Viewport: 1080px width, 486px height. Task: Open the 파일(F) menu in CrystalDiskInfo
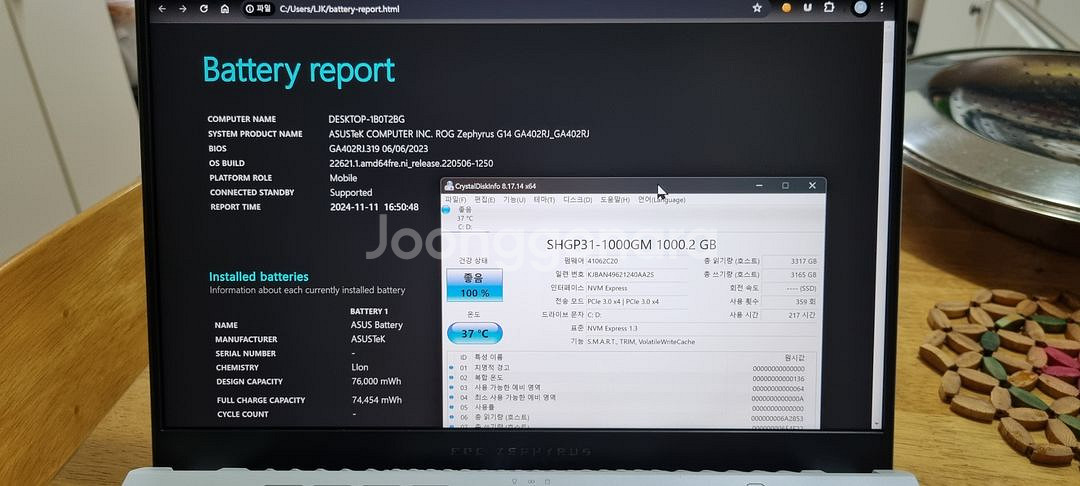pyautogui.click(x=455, y=200)
